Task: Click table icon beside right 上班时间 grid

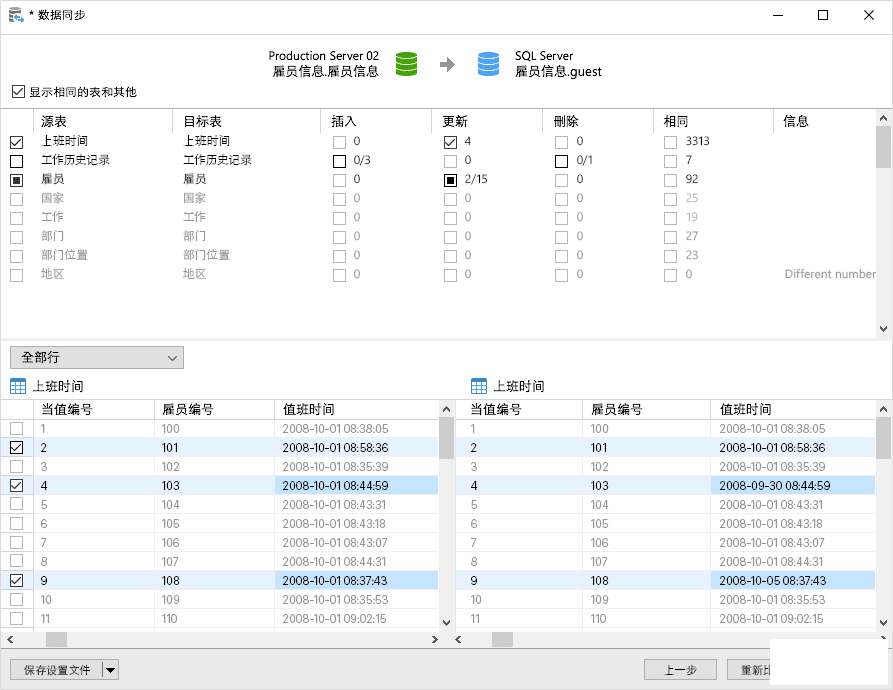Action: click(479, 386)
